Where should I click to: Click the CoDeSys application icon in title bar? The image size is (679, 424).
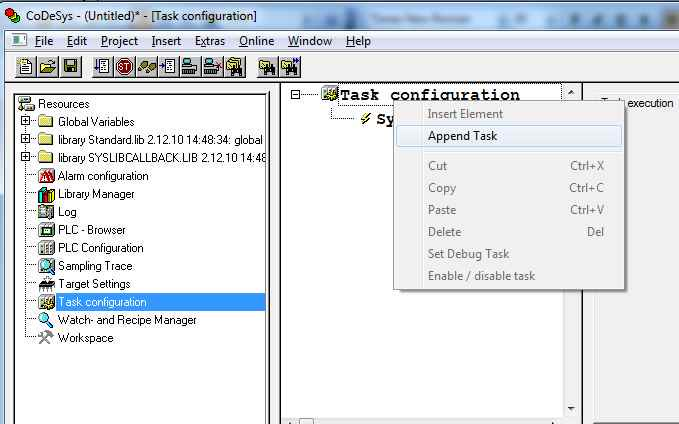pyautogui.click(x=13, y=16)
